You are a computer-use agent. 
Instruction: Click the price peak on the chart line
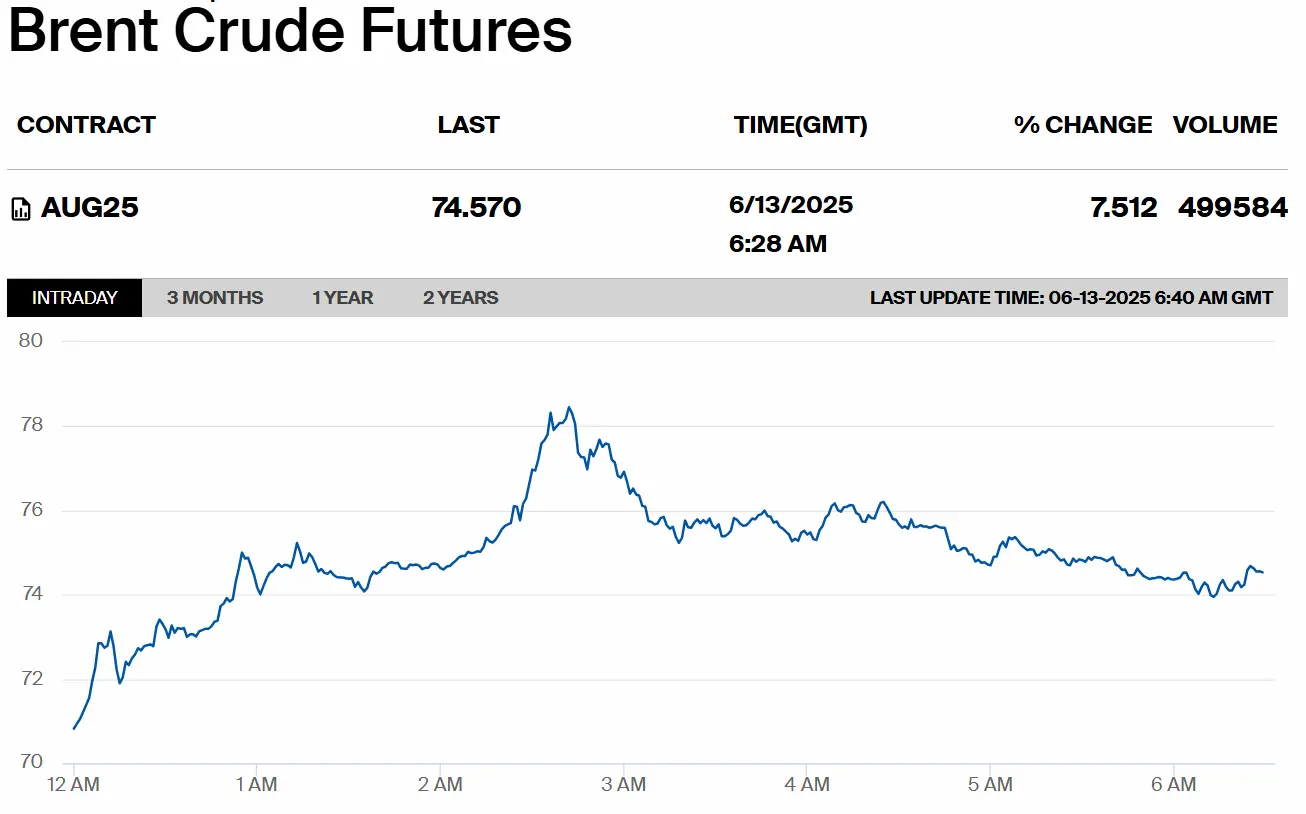click(x=568, y=407)
